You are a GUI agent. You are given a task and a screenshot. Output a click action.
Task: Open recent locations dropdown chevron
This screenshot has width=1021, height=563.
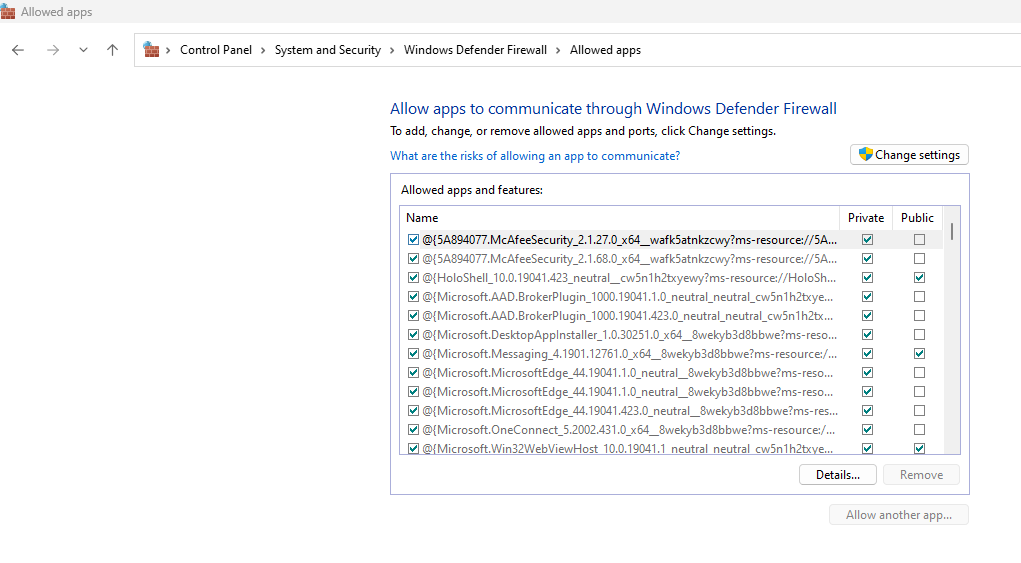tap(83, 50)
